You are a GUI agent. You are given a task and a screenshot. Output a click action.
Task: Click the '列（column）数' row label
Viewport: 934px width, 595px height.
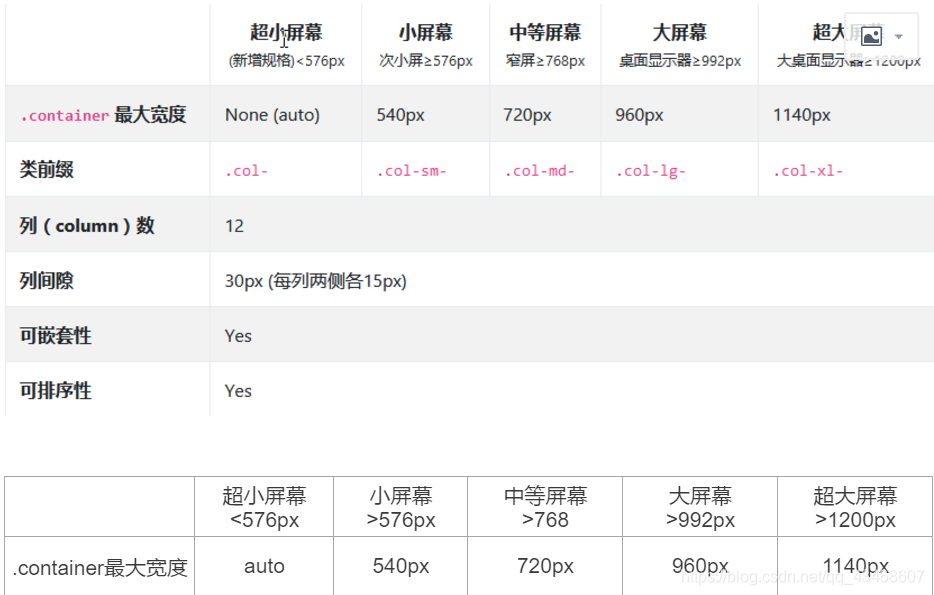87,226
